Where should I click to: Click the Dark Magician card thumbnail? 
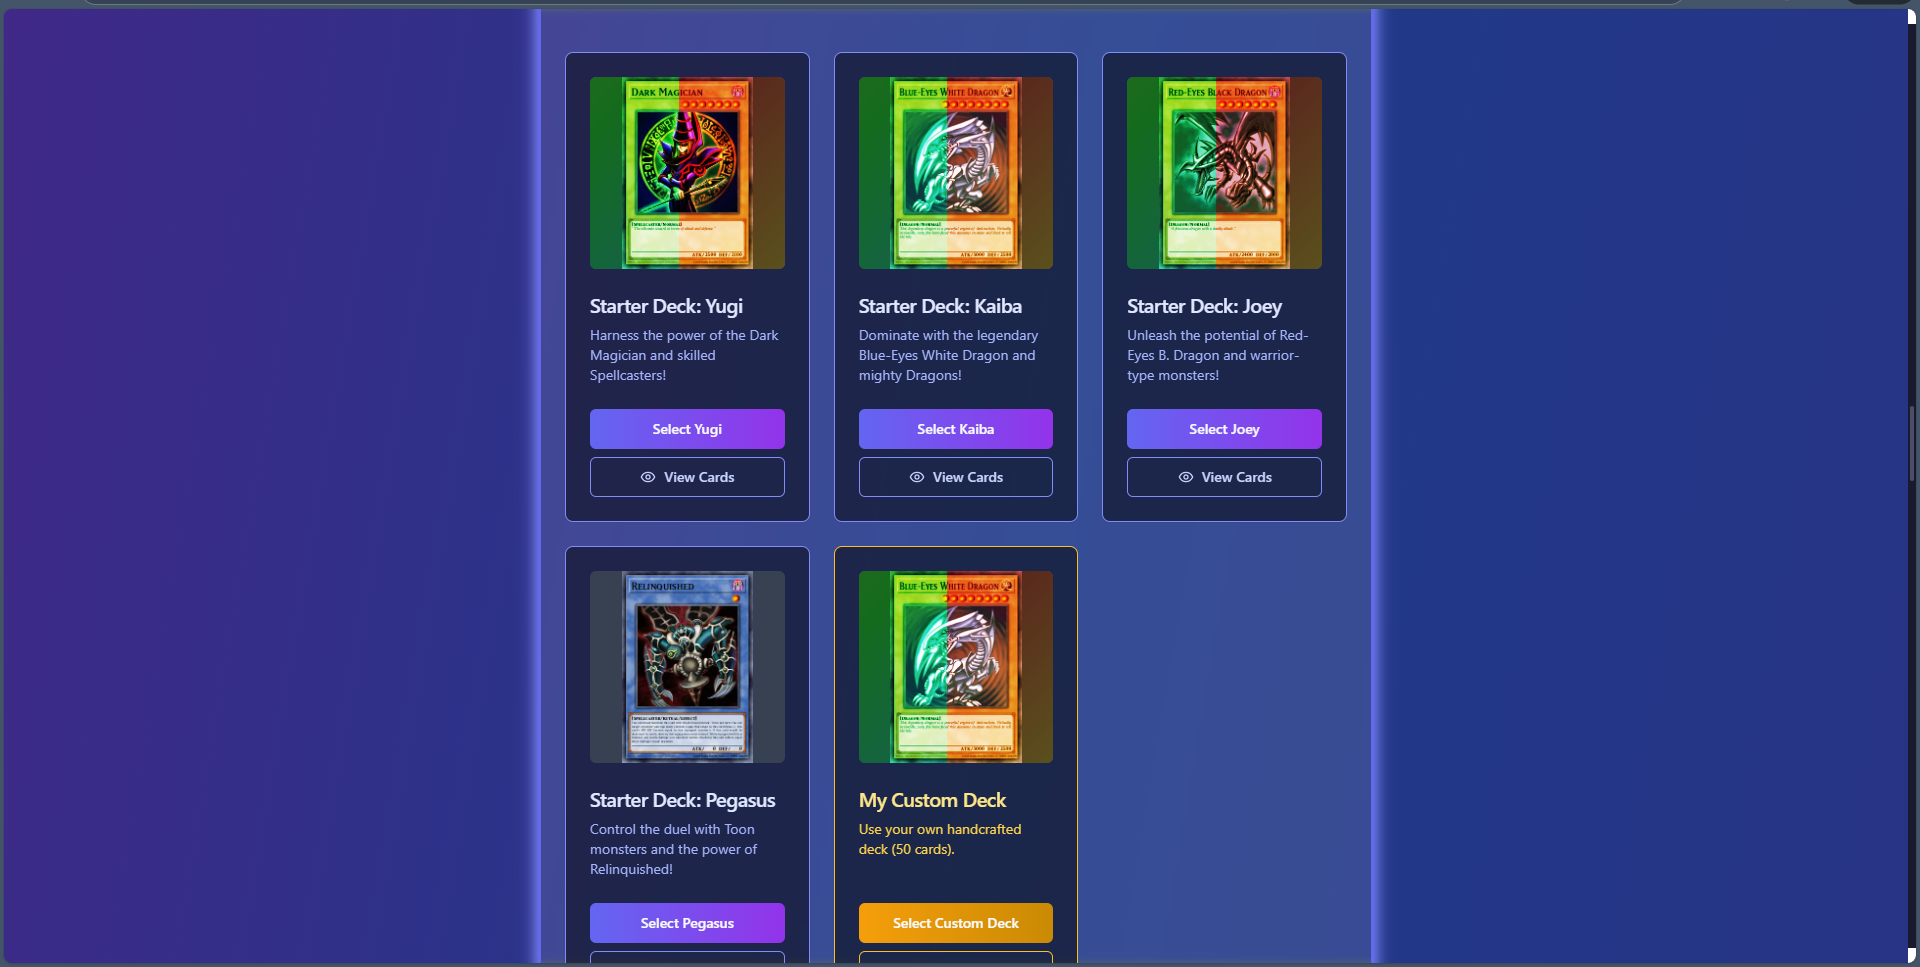click(687, 173)
